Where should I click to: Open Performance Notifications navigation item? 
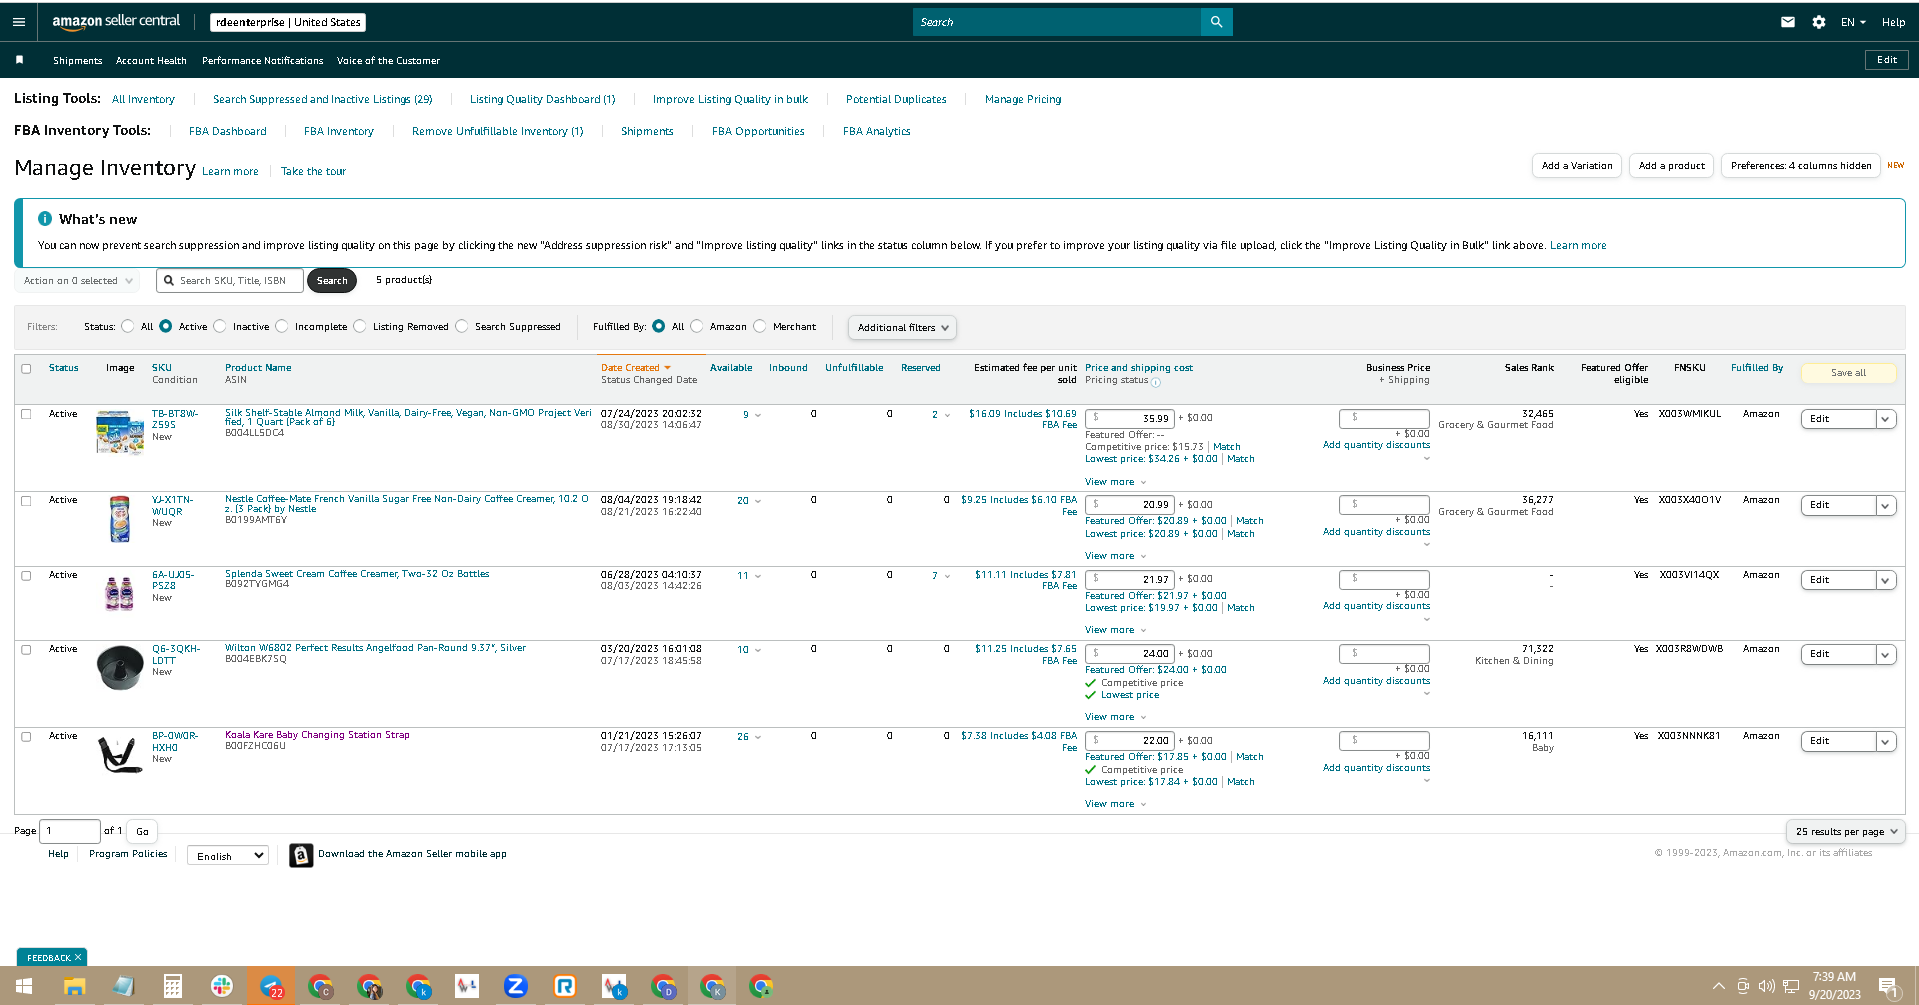coord(262,61)
